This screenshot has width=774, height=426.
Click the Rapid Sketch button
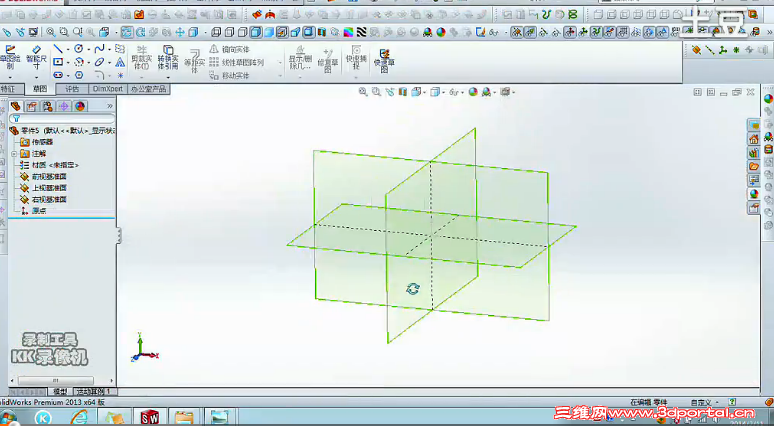pos(384,60)
